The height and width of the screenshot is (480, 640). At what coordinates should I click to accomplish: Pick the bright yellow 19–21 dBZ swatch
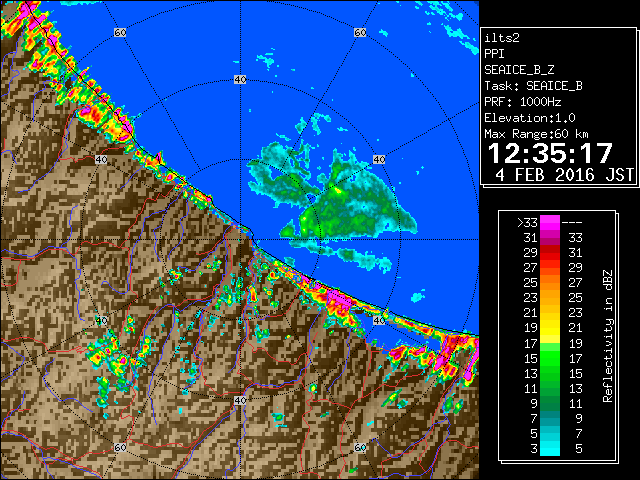click(x=550, y=328)
